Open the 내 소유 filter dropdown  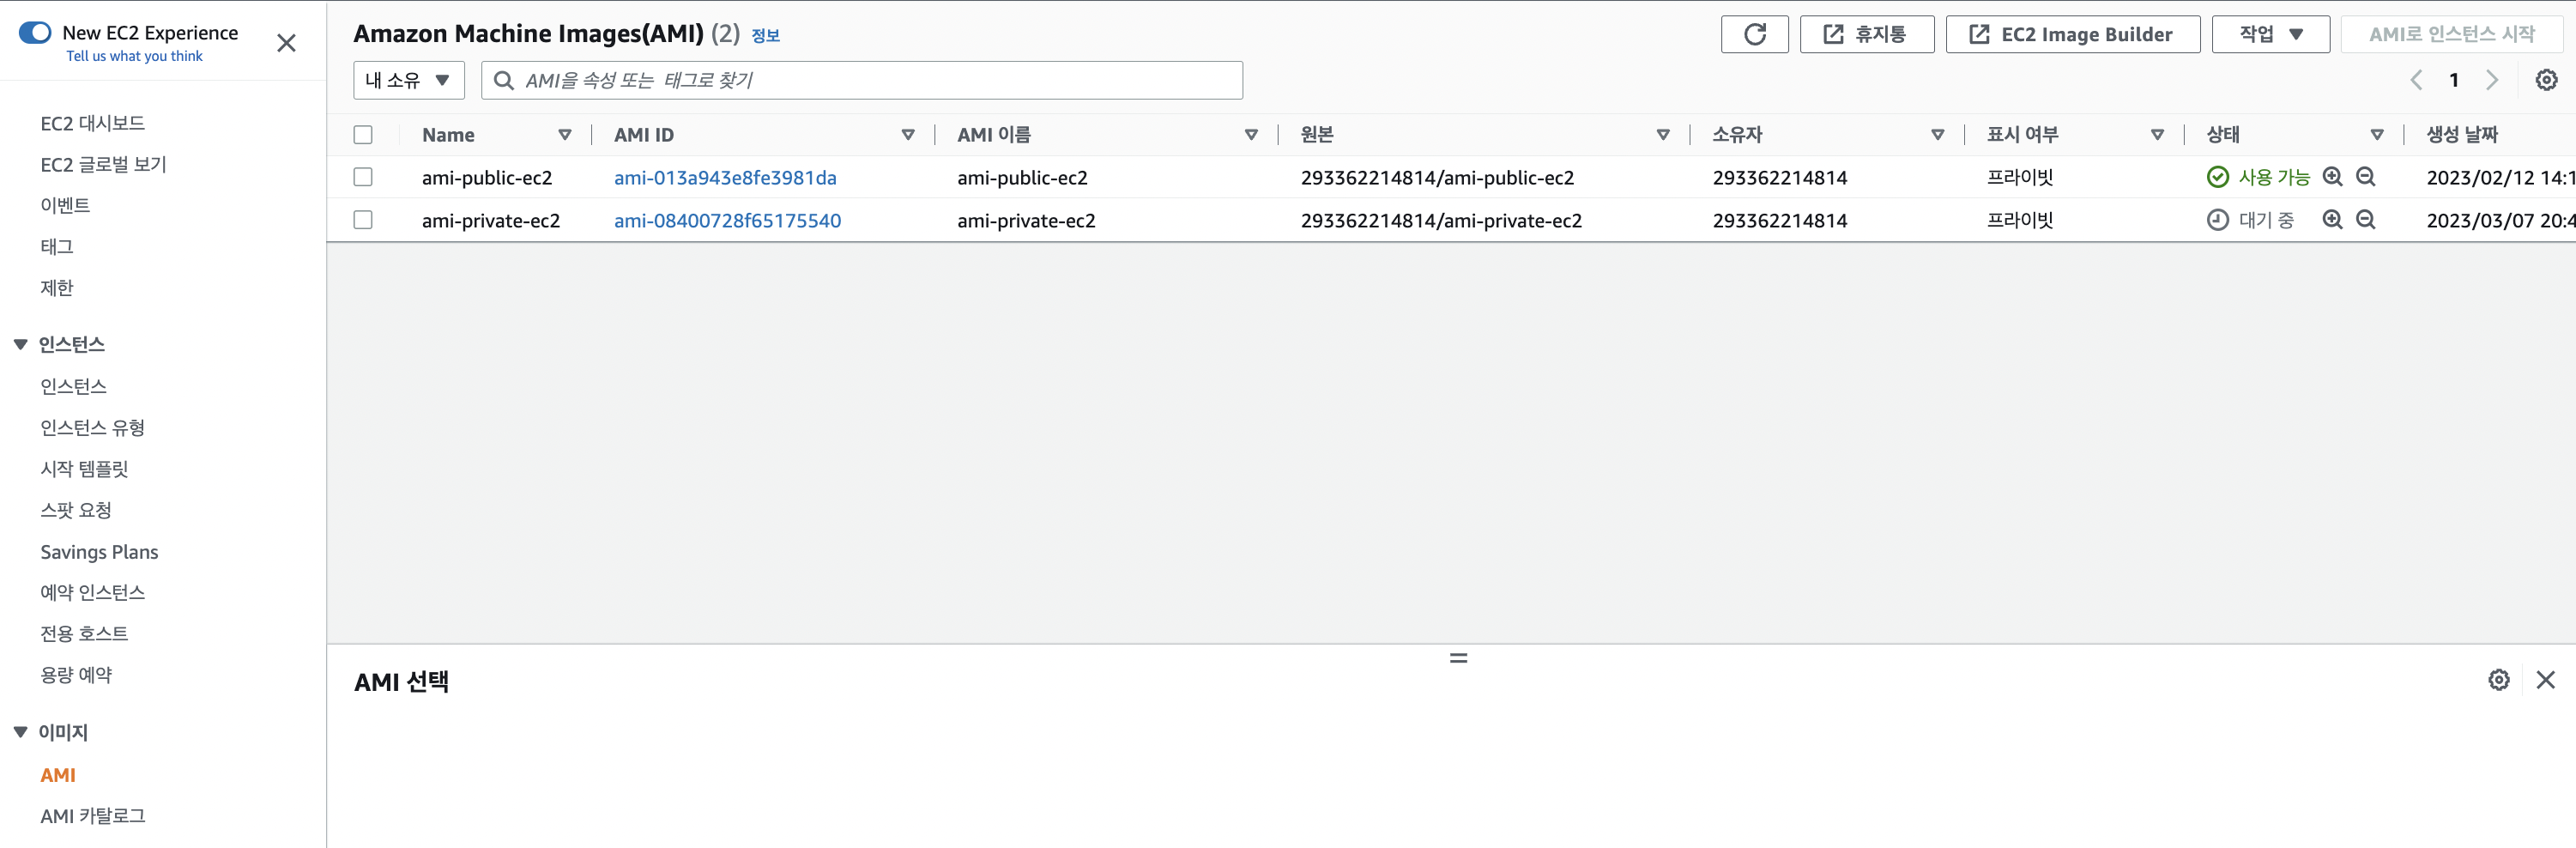[x=408, y=80]
